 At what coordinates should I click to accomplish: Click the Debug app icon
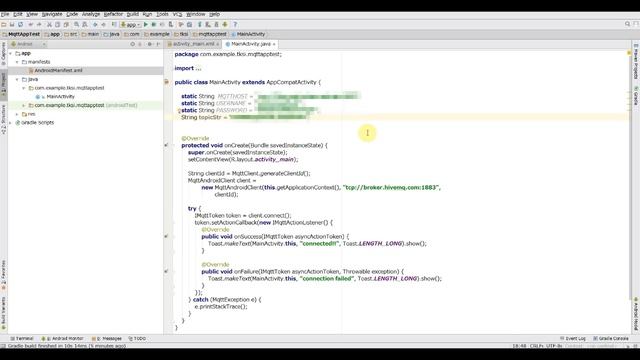[154, 24]
